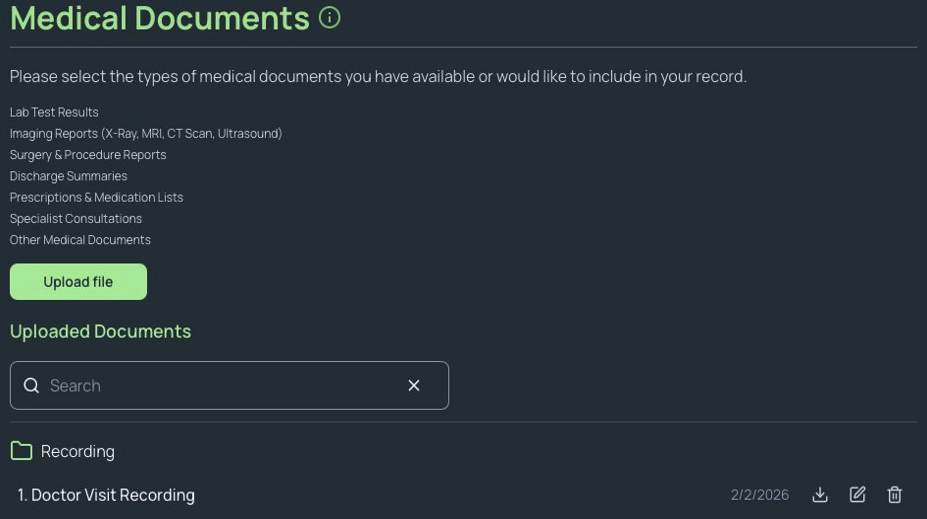Viewport: 927px width, 519px height.
Task: Open the Doctor Visit Recording item
Action: (112, 495)
